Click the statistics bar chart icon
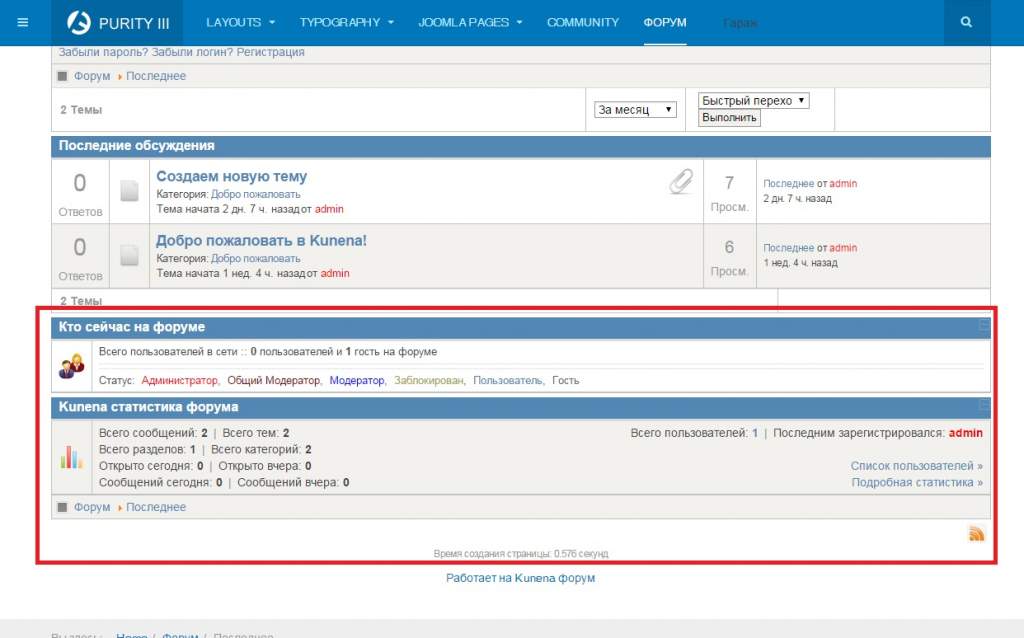Screen dimensions: 1024x638 pos(71,456)
